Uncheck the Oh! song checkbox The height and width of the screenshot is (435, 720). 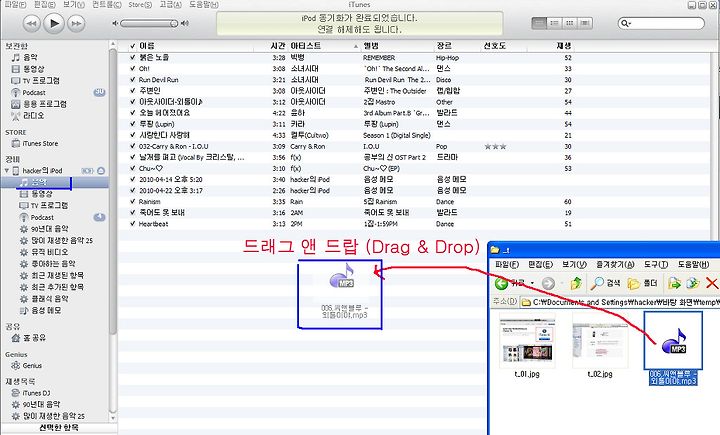click(133, 68)
